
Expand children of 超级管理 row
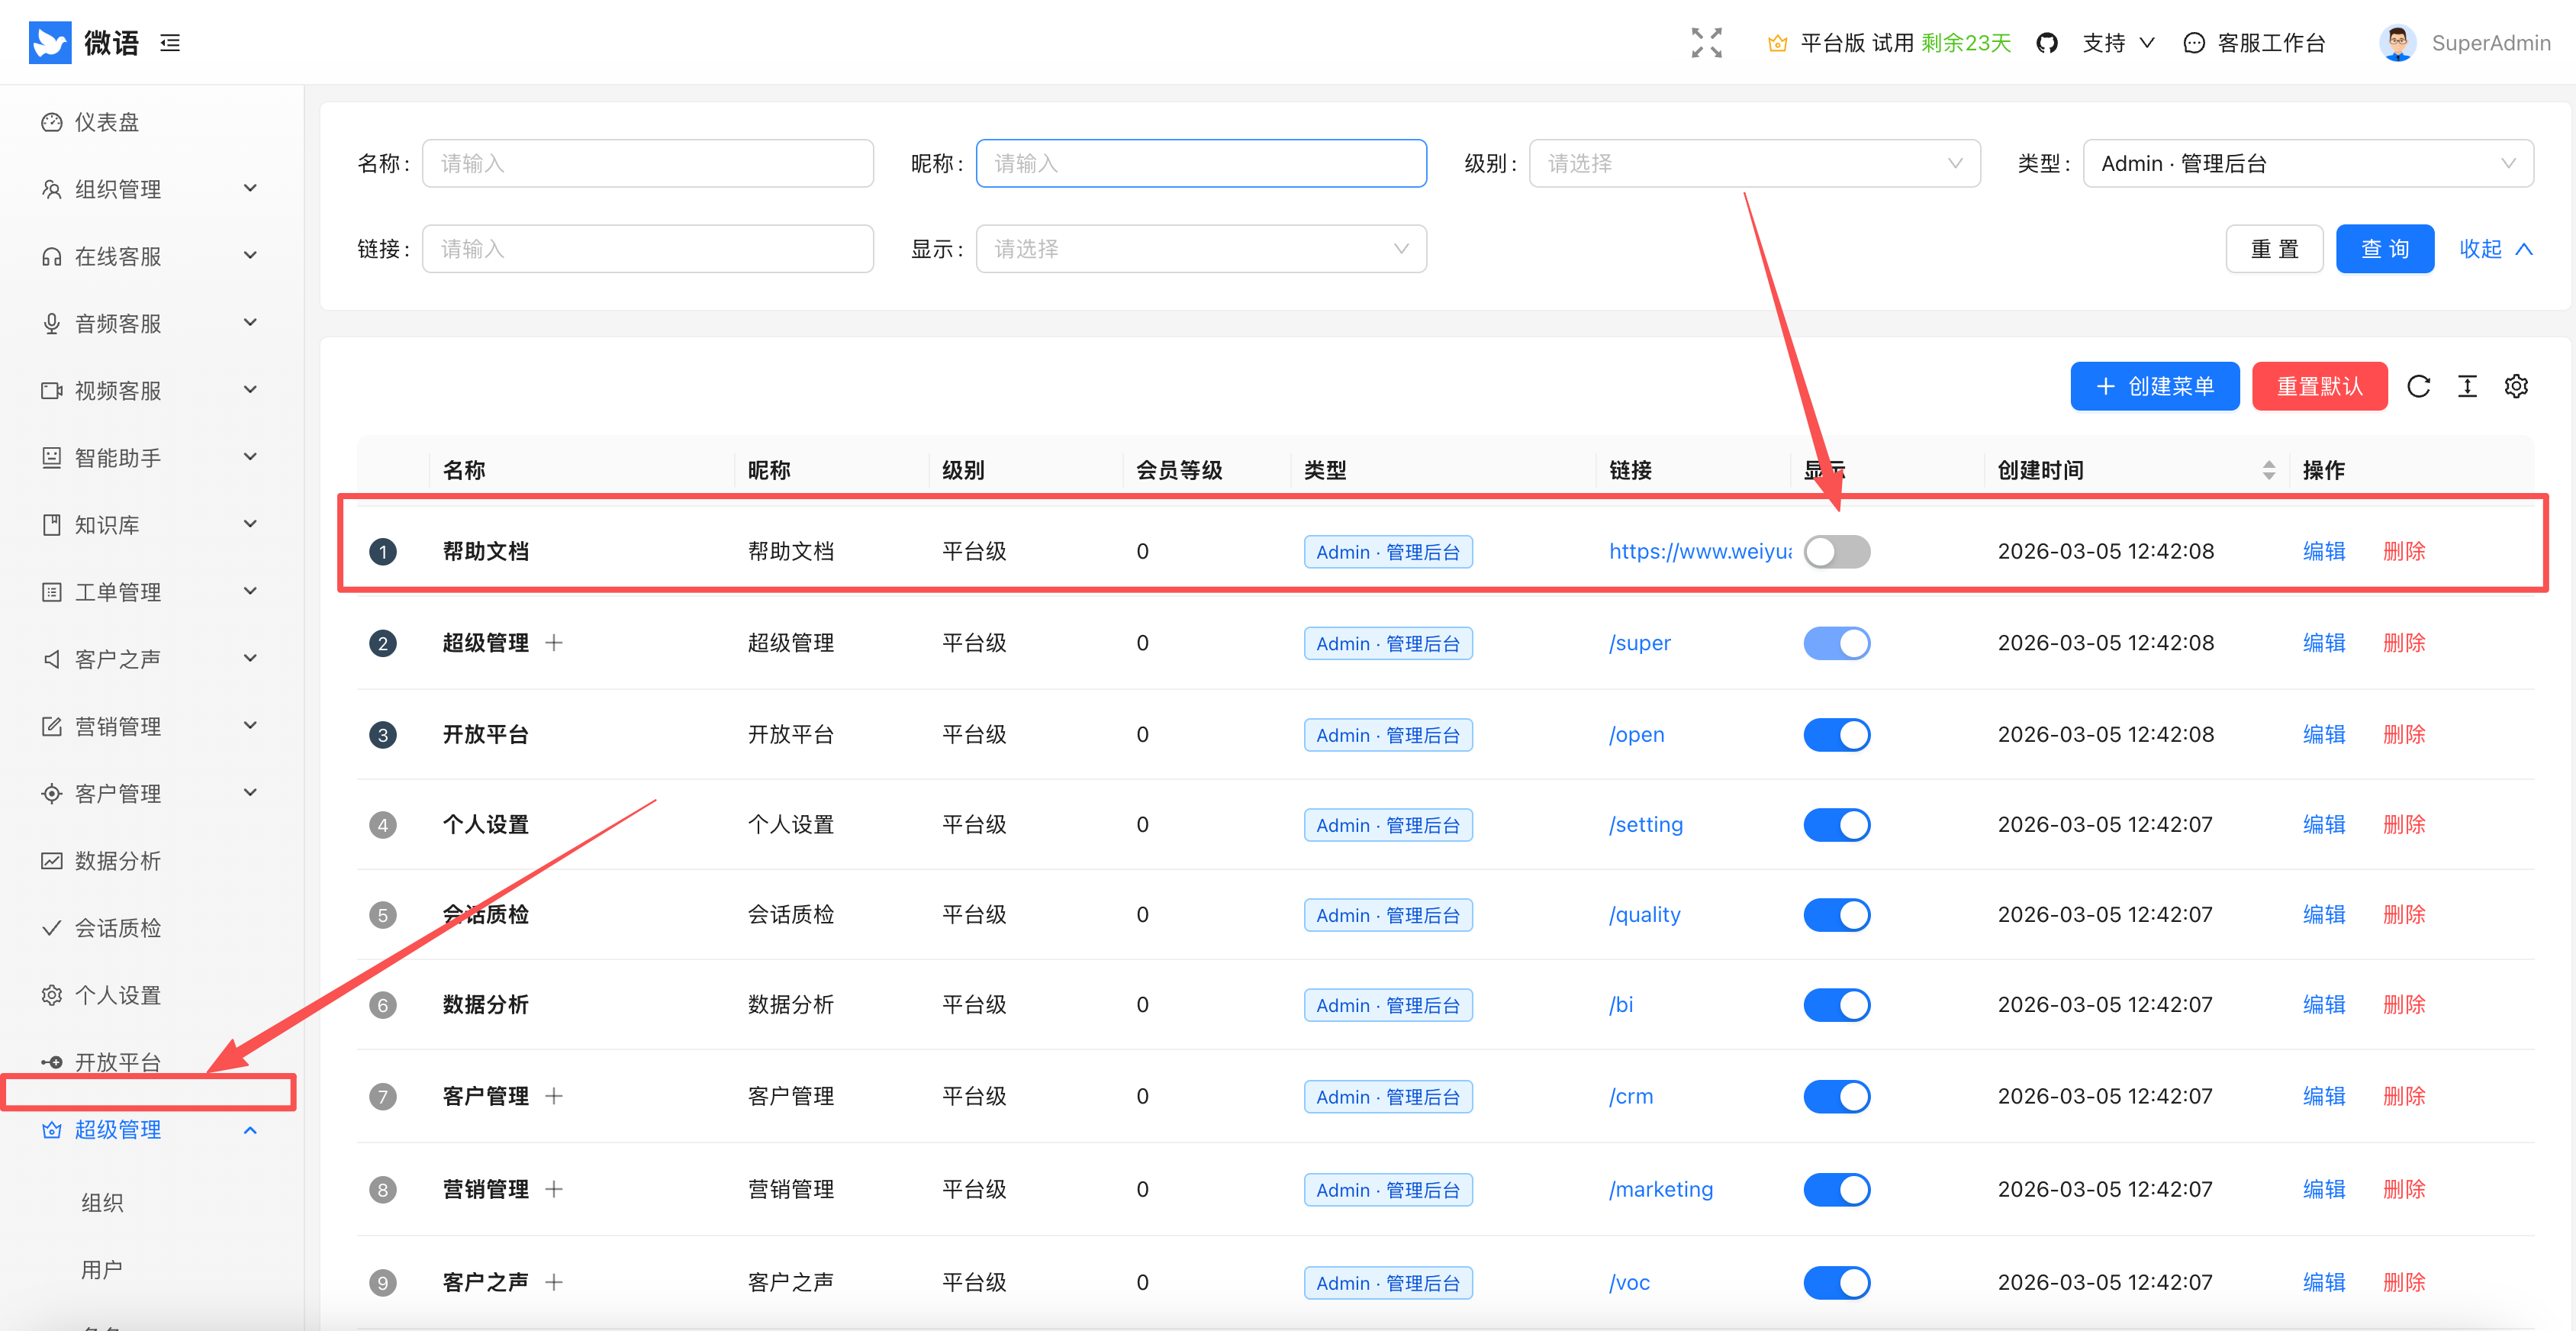coord(554,642)
